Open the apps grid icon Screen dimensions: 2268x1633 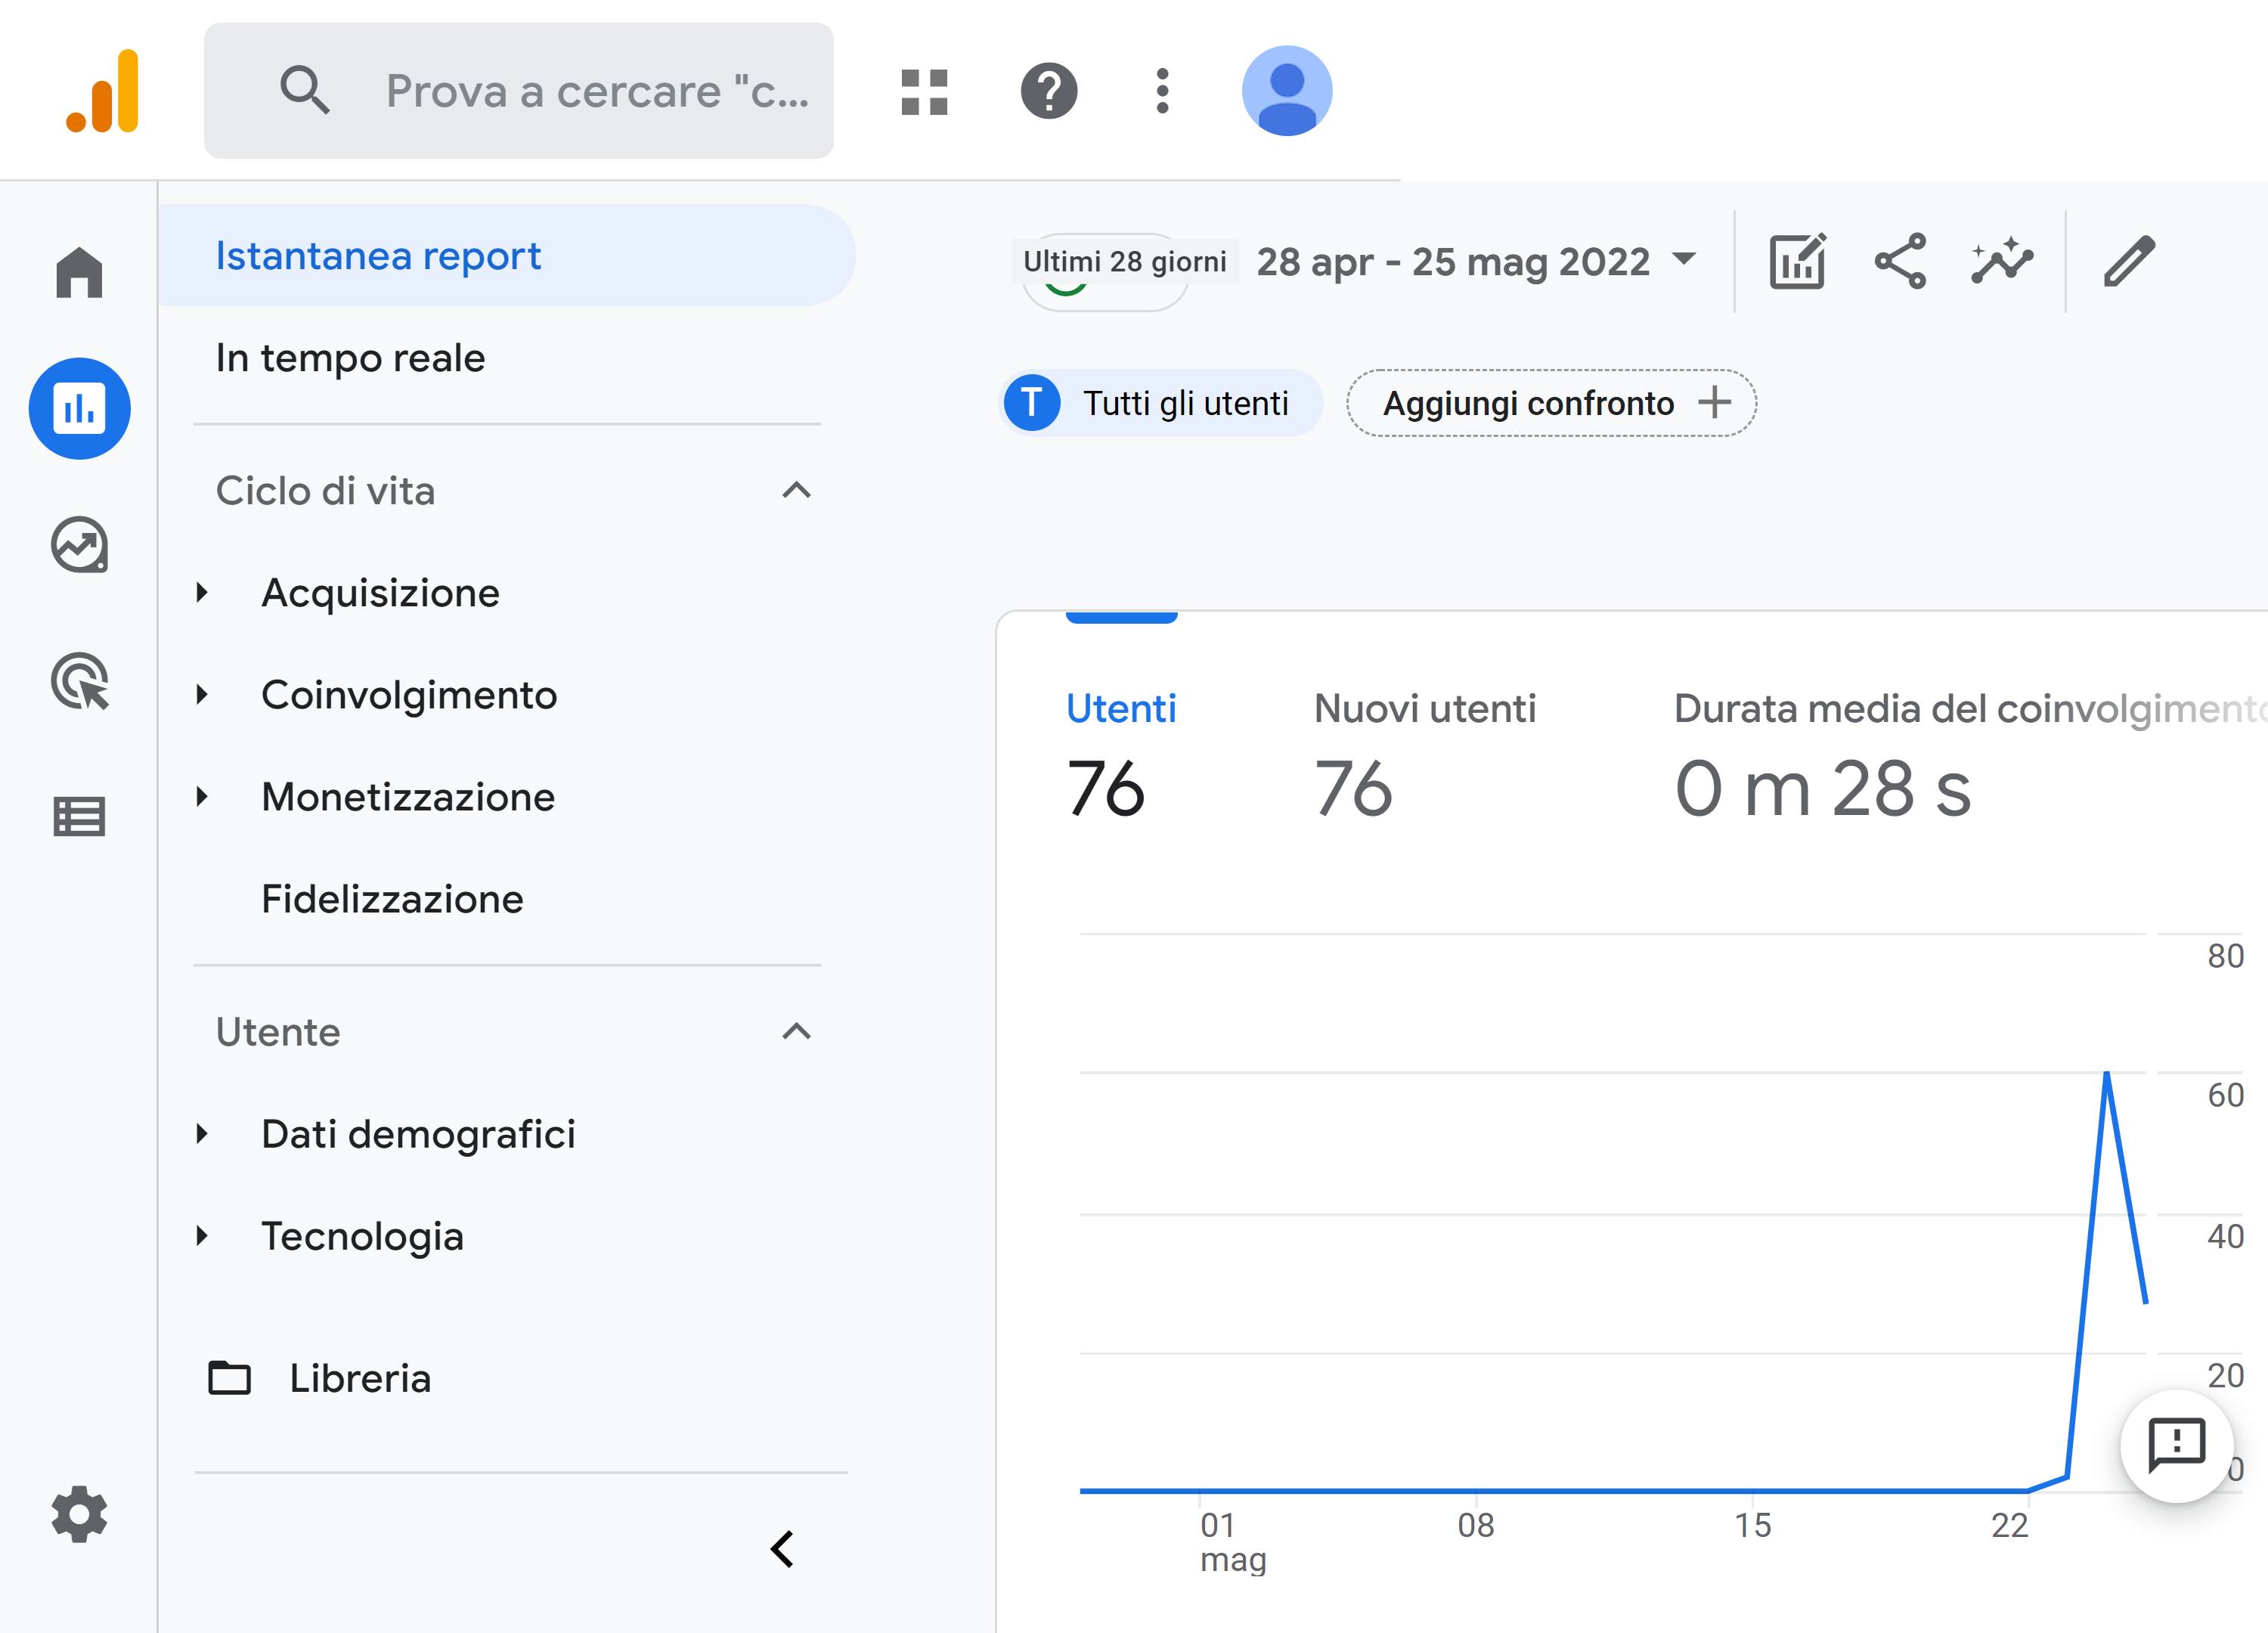[x=924, y=91]
